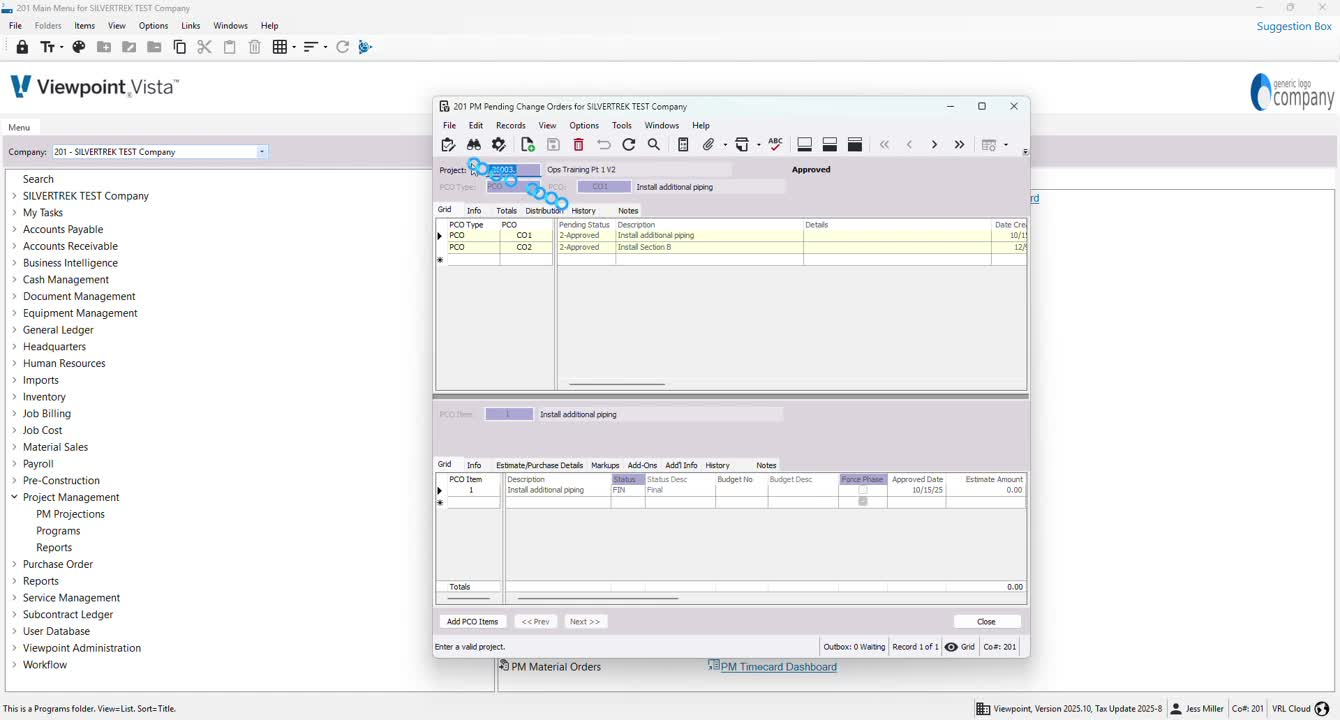This screenshot has width=1340, height=720.
Task: Click the PCO Item number field
Action: [509, 414]
